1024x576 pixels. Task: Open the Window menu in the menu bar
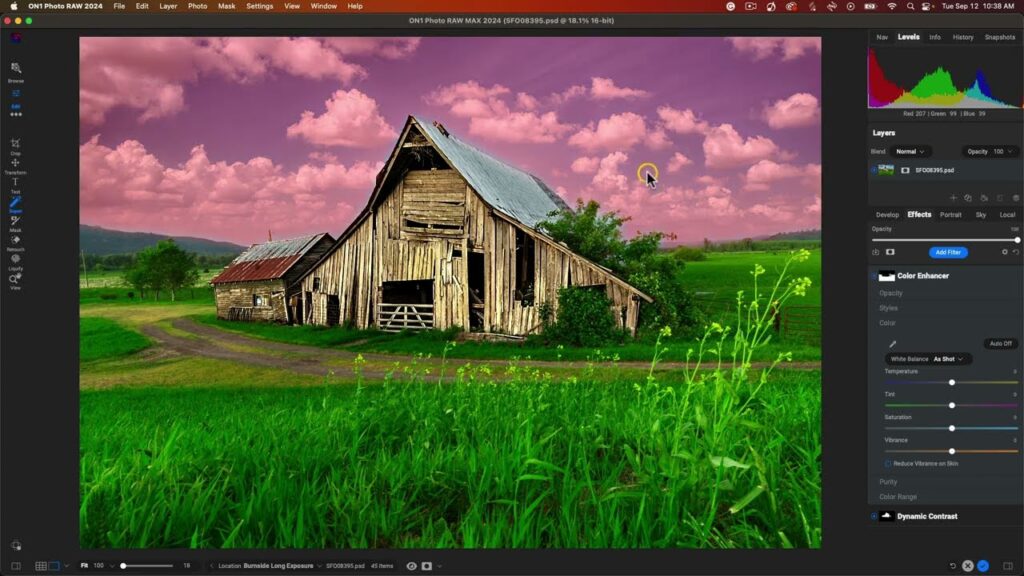click(322, 6)
